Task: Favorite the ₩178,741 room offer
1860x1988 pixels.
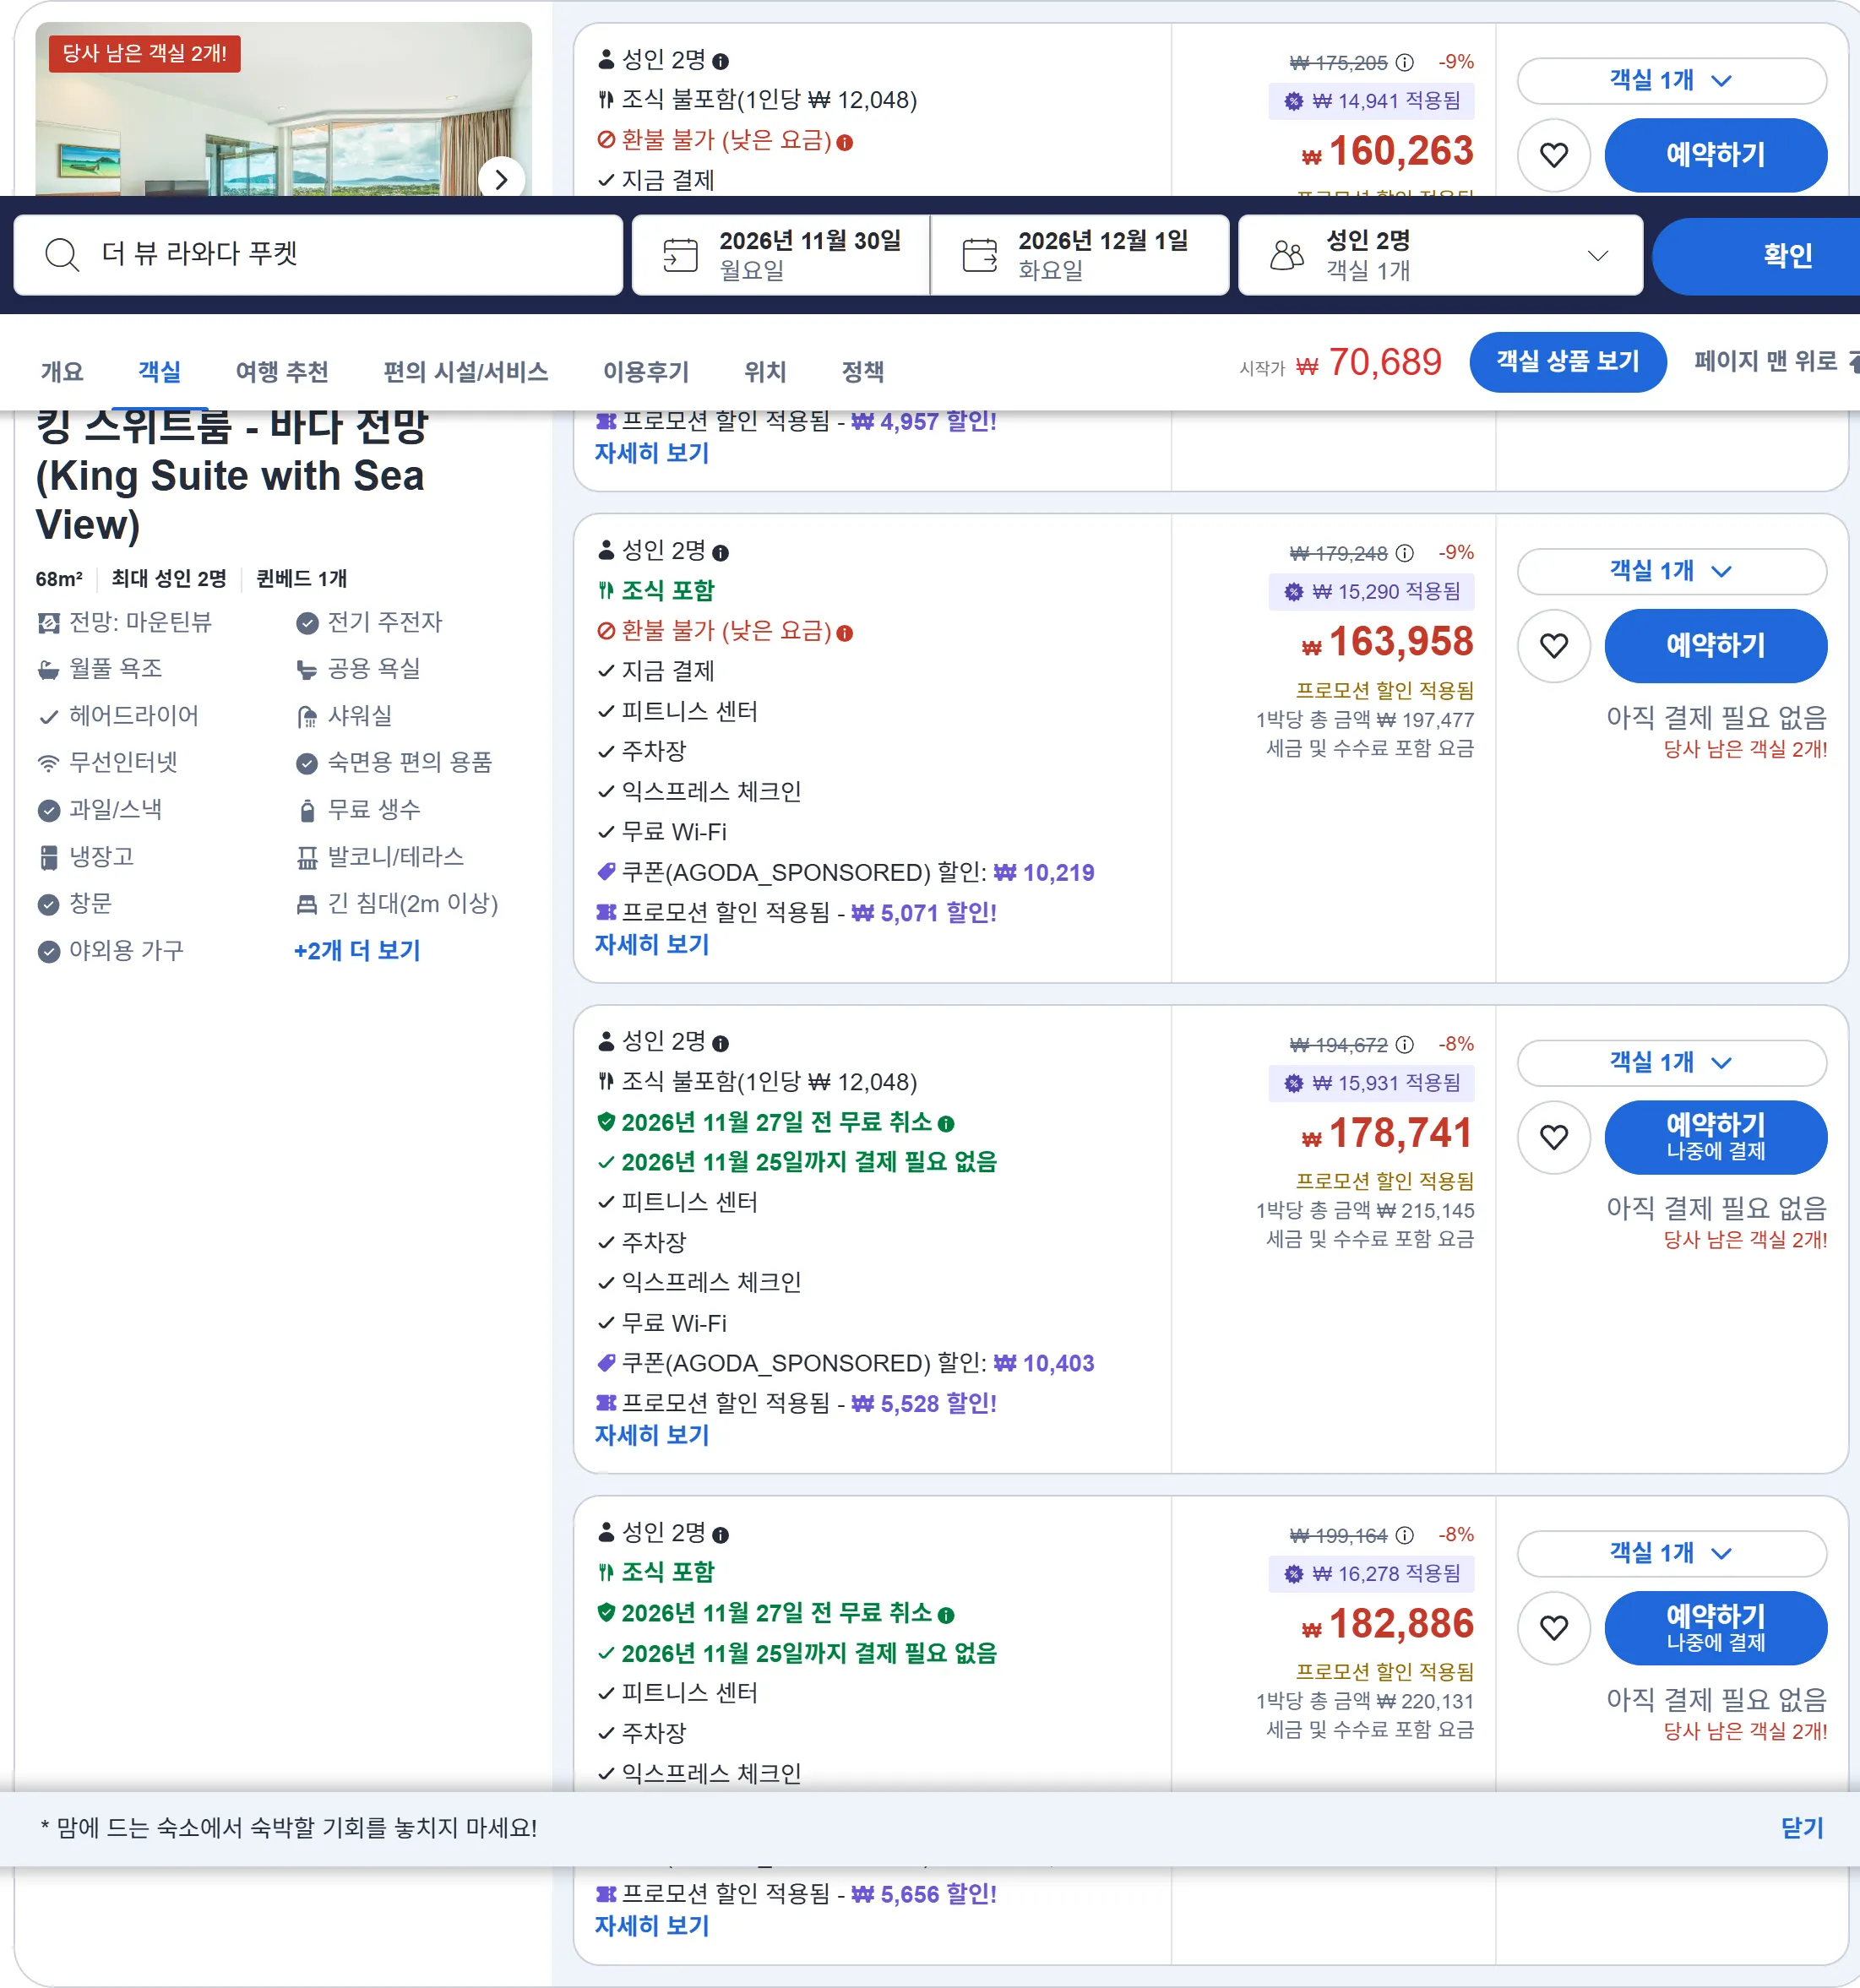Action: click(1554, 1137)
